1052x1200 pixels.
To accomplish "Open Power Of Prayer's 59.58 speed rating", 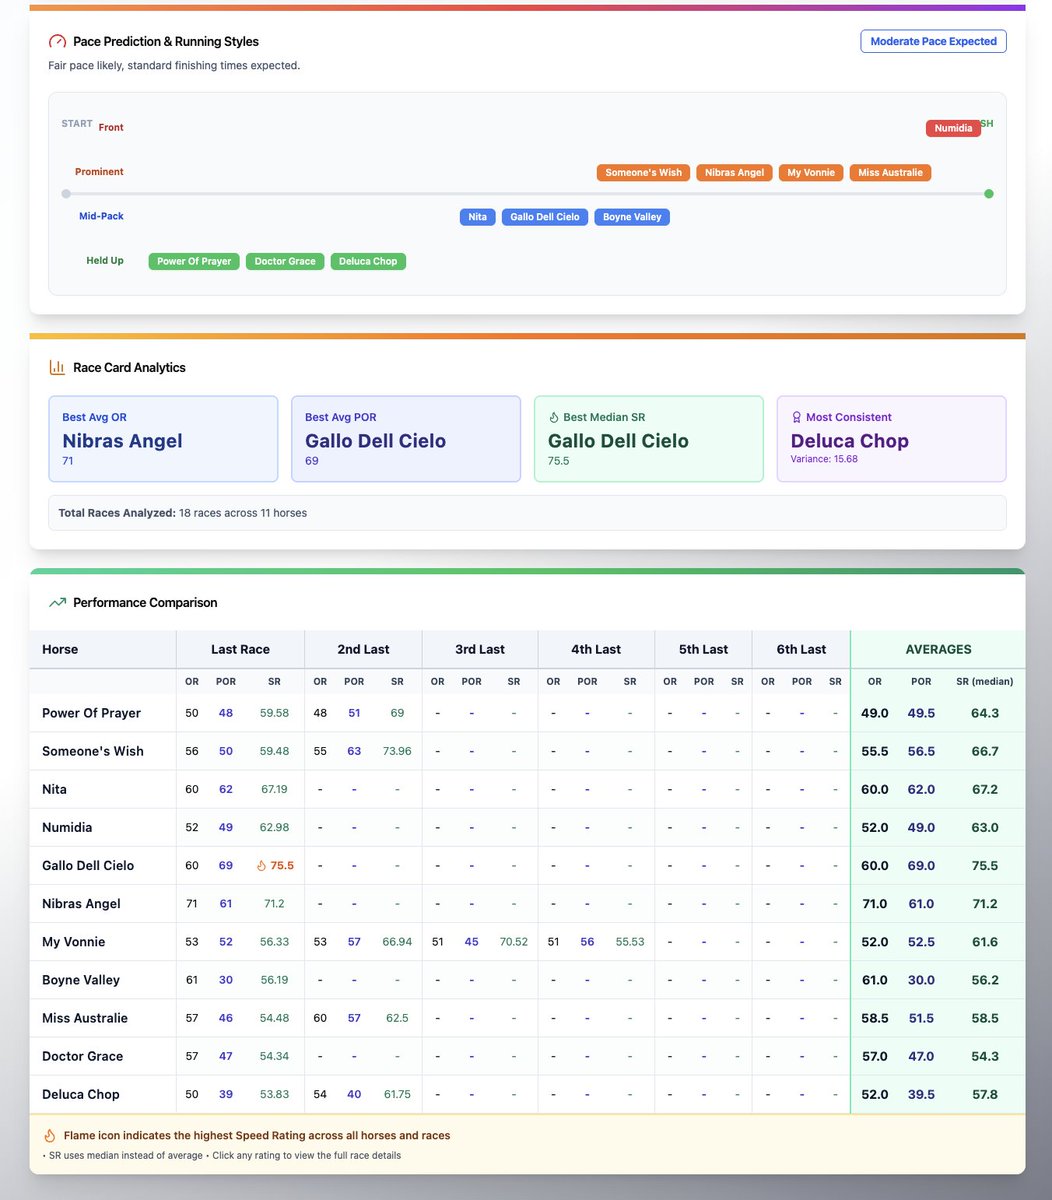I will click(274, 714).
